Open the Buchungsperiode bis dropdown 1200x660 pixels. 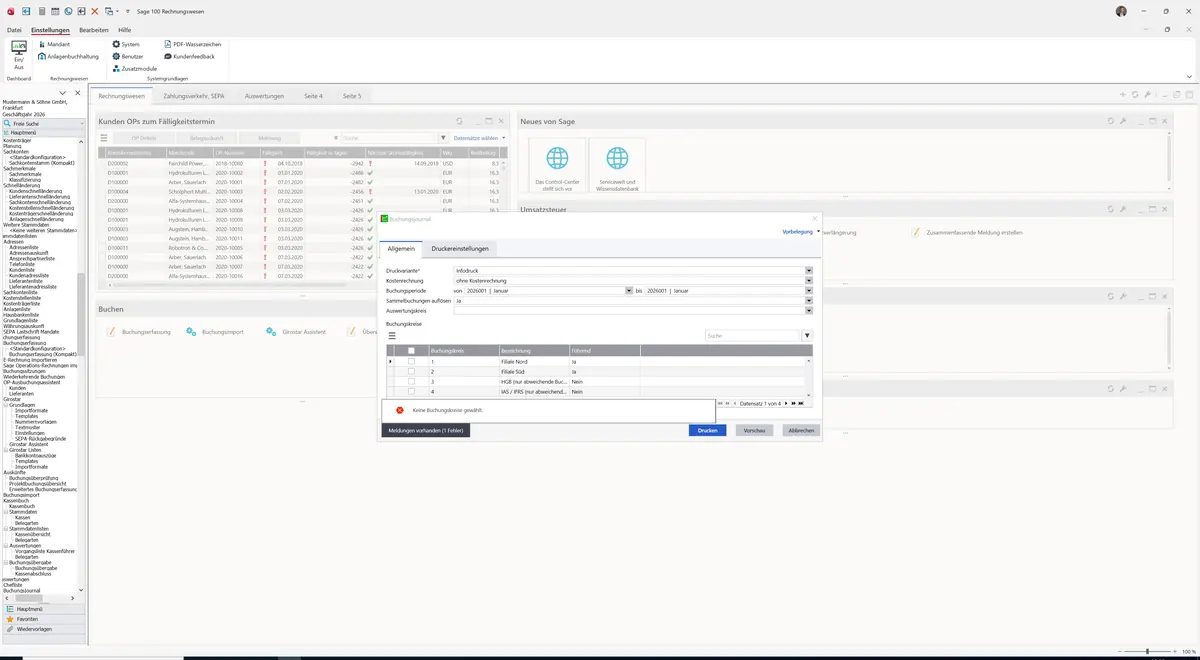coord(809,290)
